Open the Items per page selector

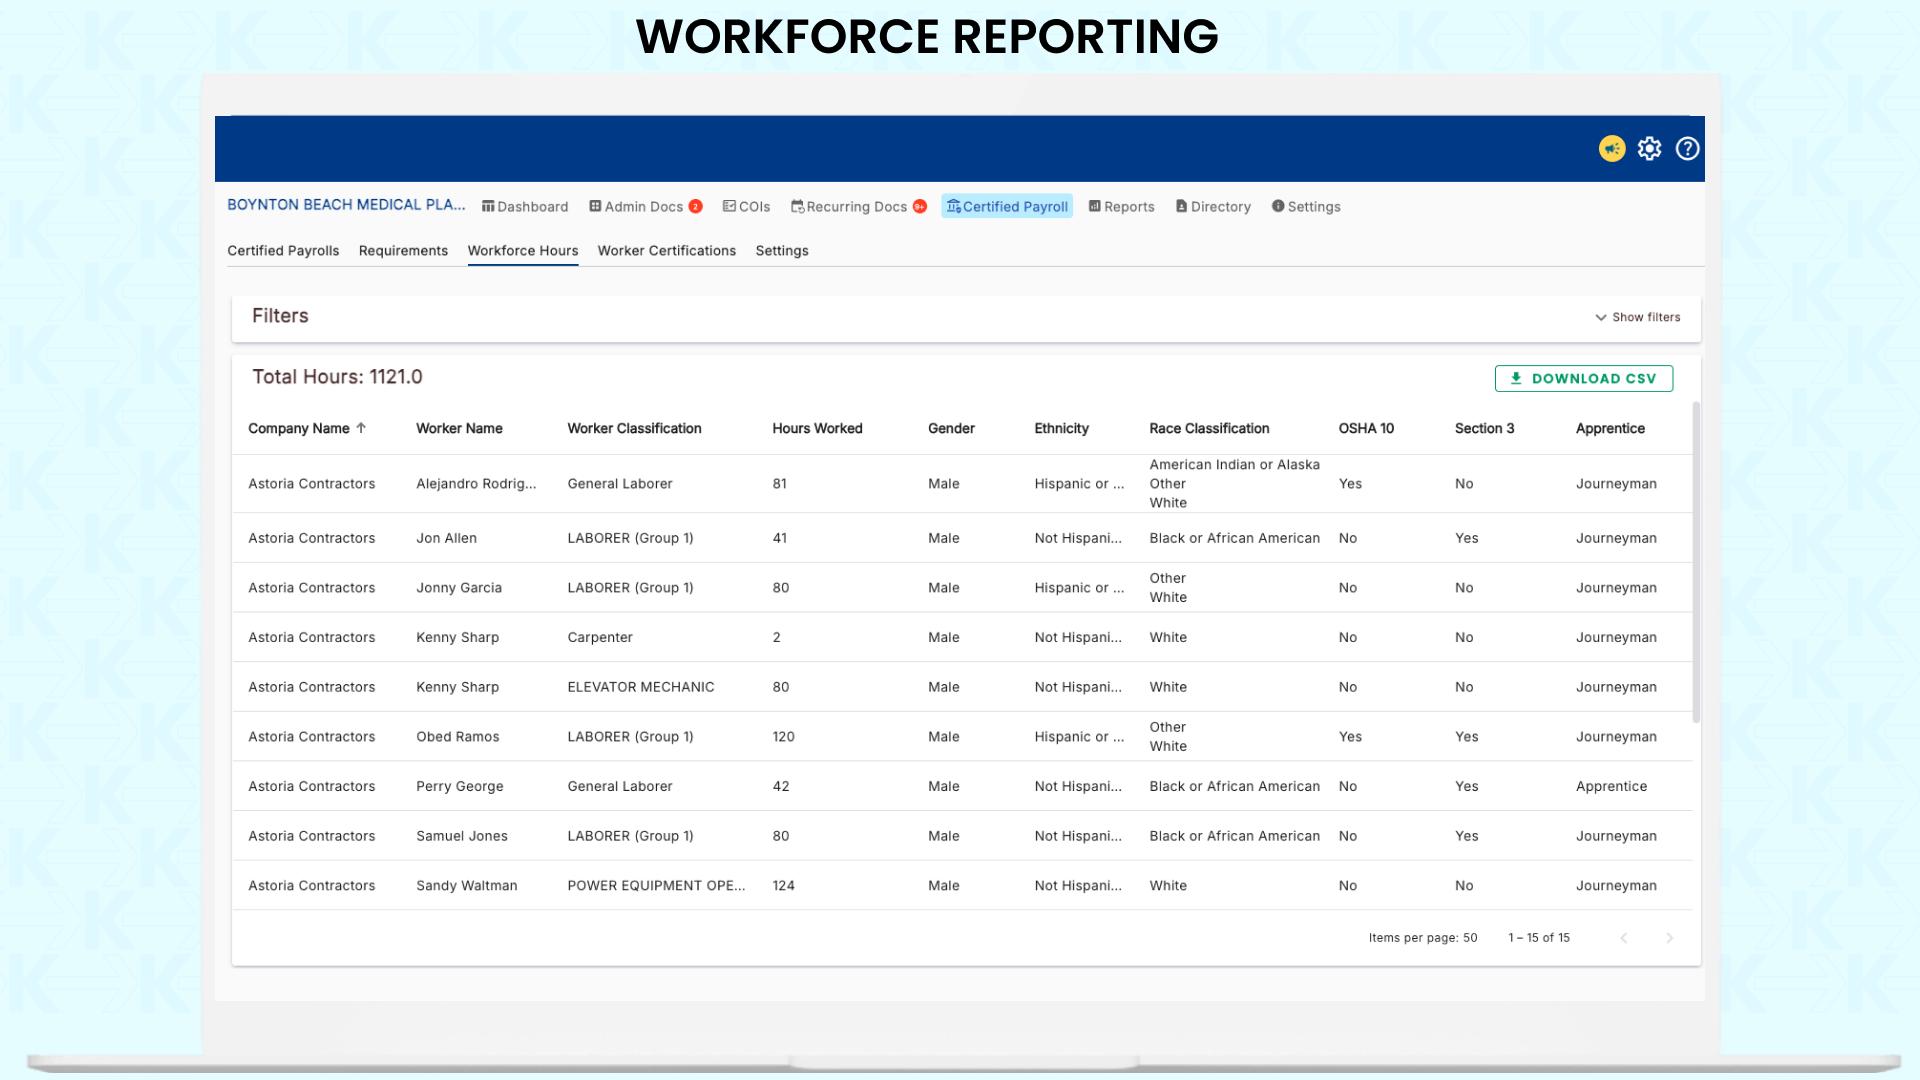(x=1469, y=938)
